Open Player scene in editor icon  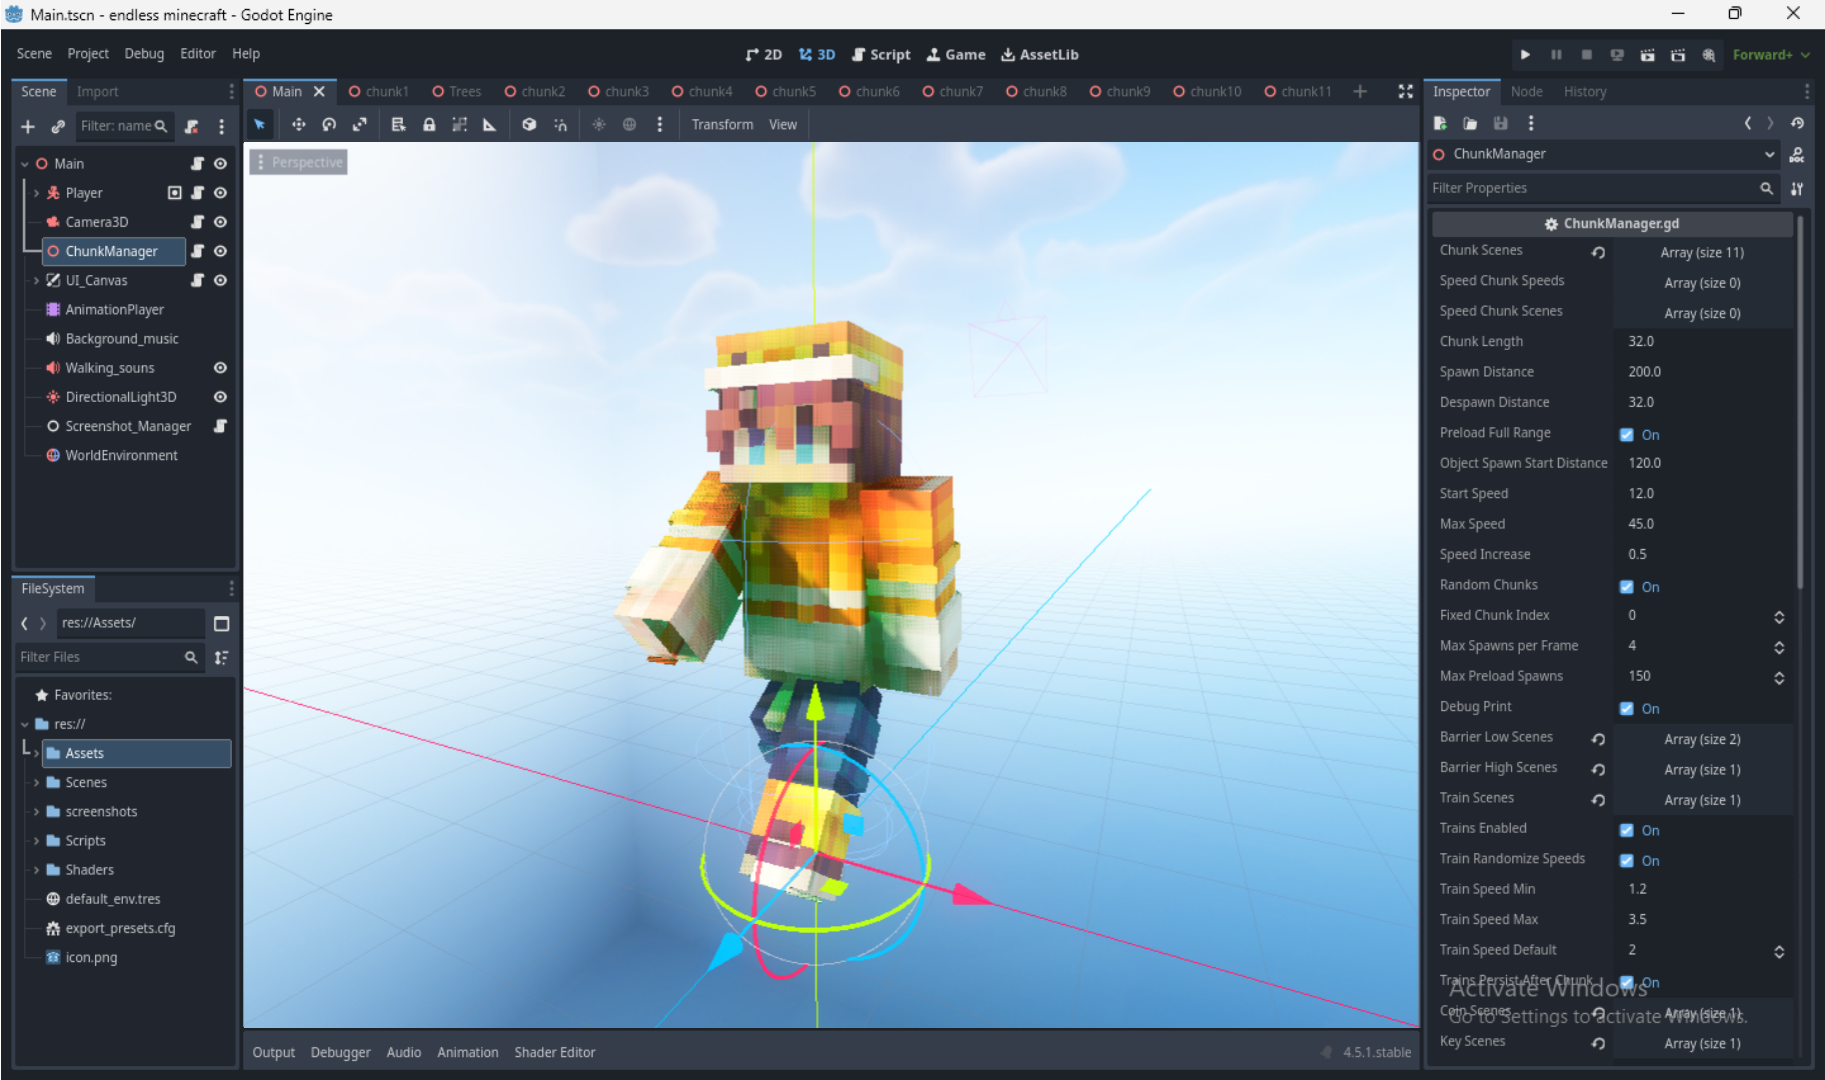point(175,193)
